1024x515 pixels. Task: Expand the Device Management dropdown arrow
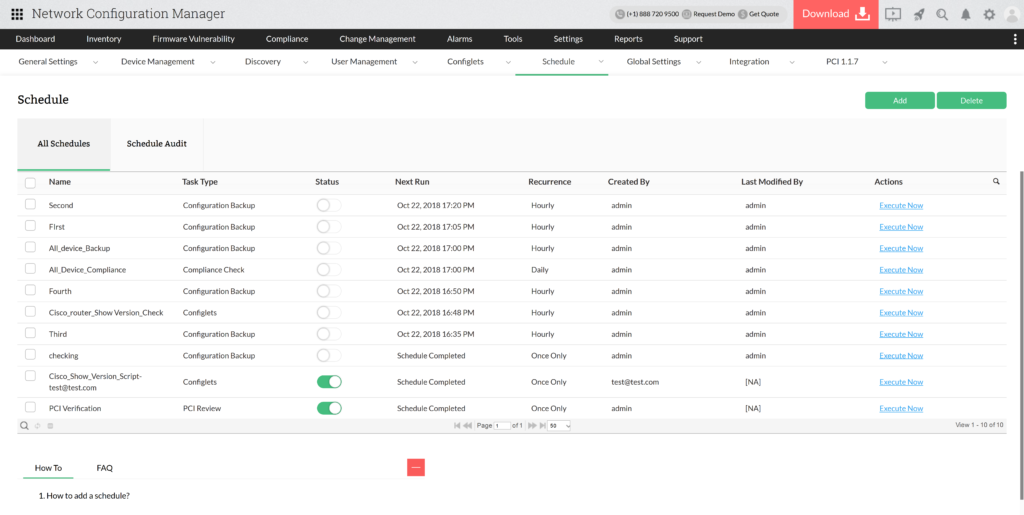(x=214, y=62)
